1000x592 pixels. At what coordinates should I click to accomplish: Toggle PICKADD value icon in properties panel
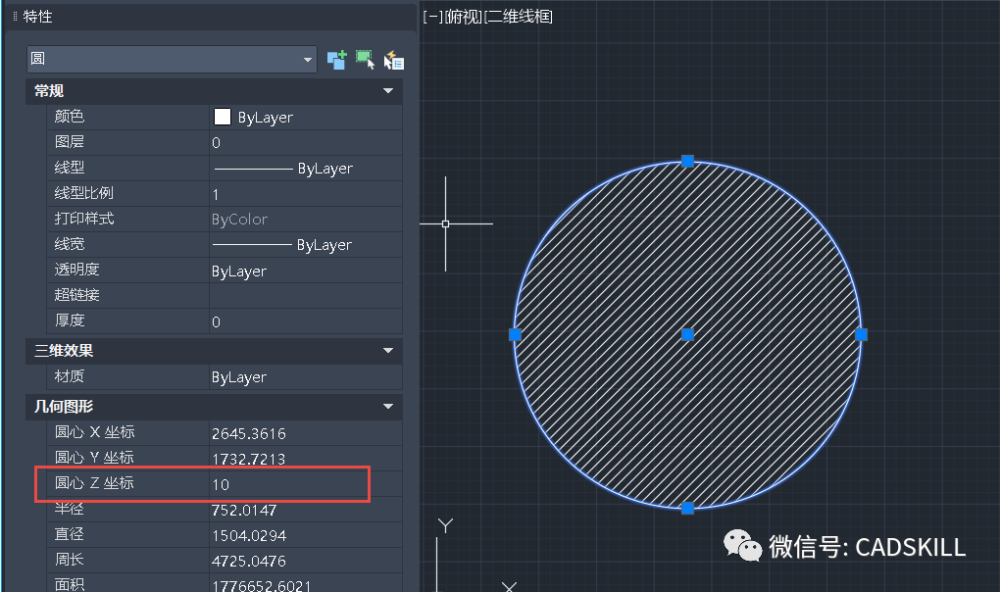pos(336,60)
